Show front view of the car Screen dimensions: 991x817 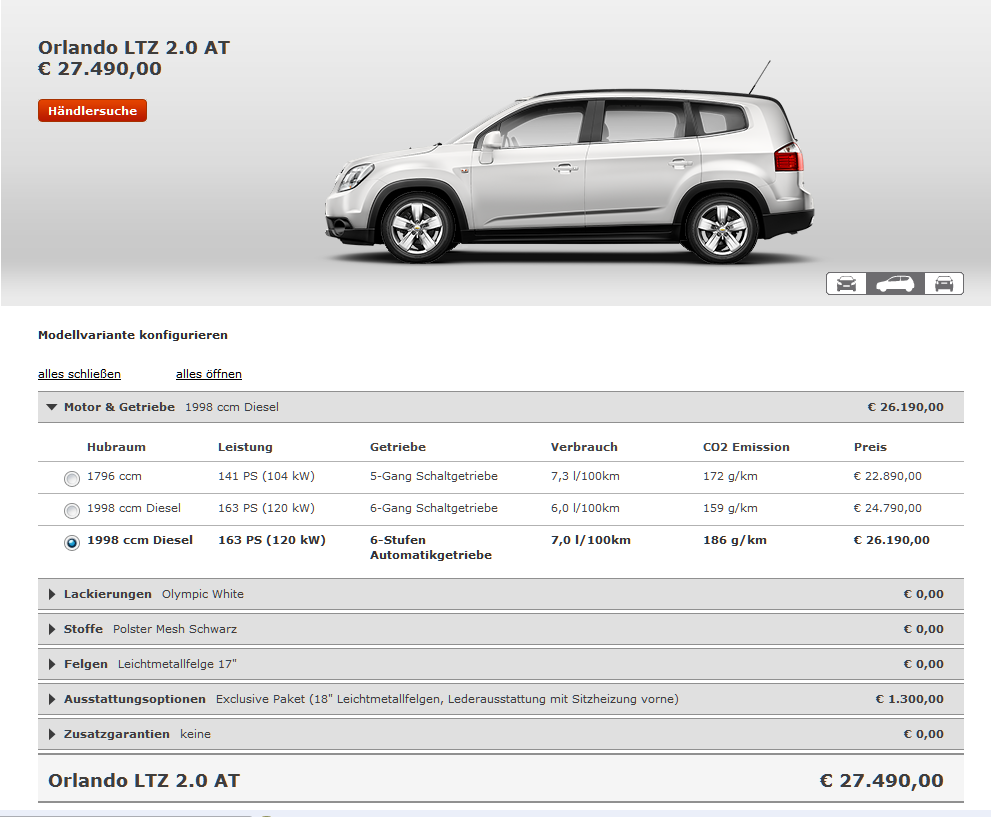846,284
